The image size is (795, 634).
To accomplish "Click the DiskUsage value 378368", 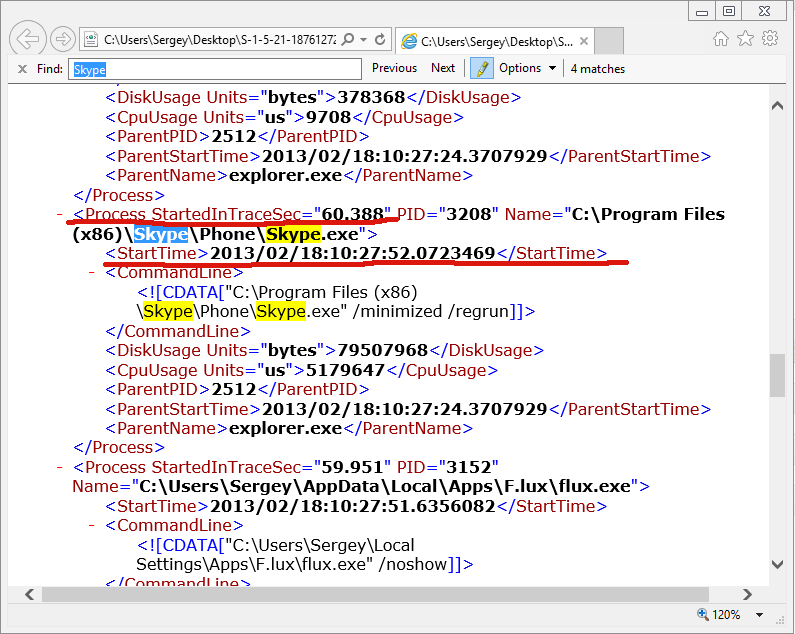I will [371, 97].
